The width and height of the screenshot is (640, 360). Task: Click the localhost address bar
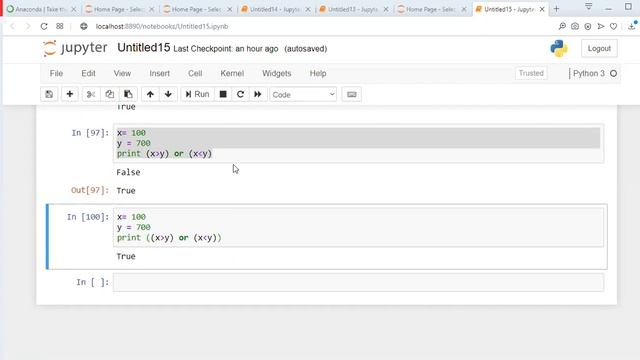[162, 27]
